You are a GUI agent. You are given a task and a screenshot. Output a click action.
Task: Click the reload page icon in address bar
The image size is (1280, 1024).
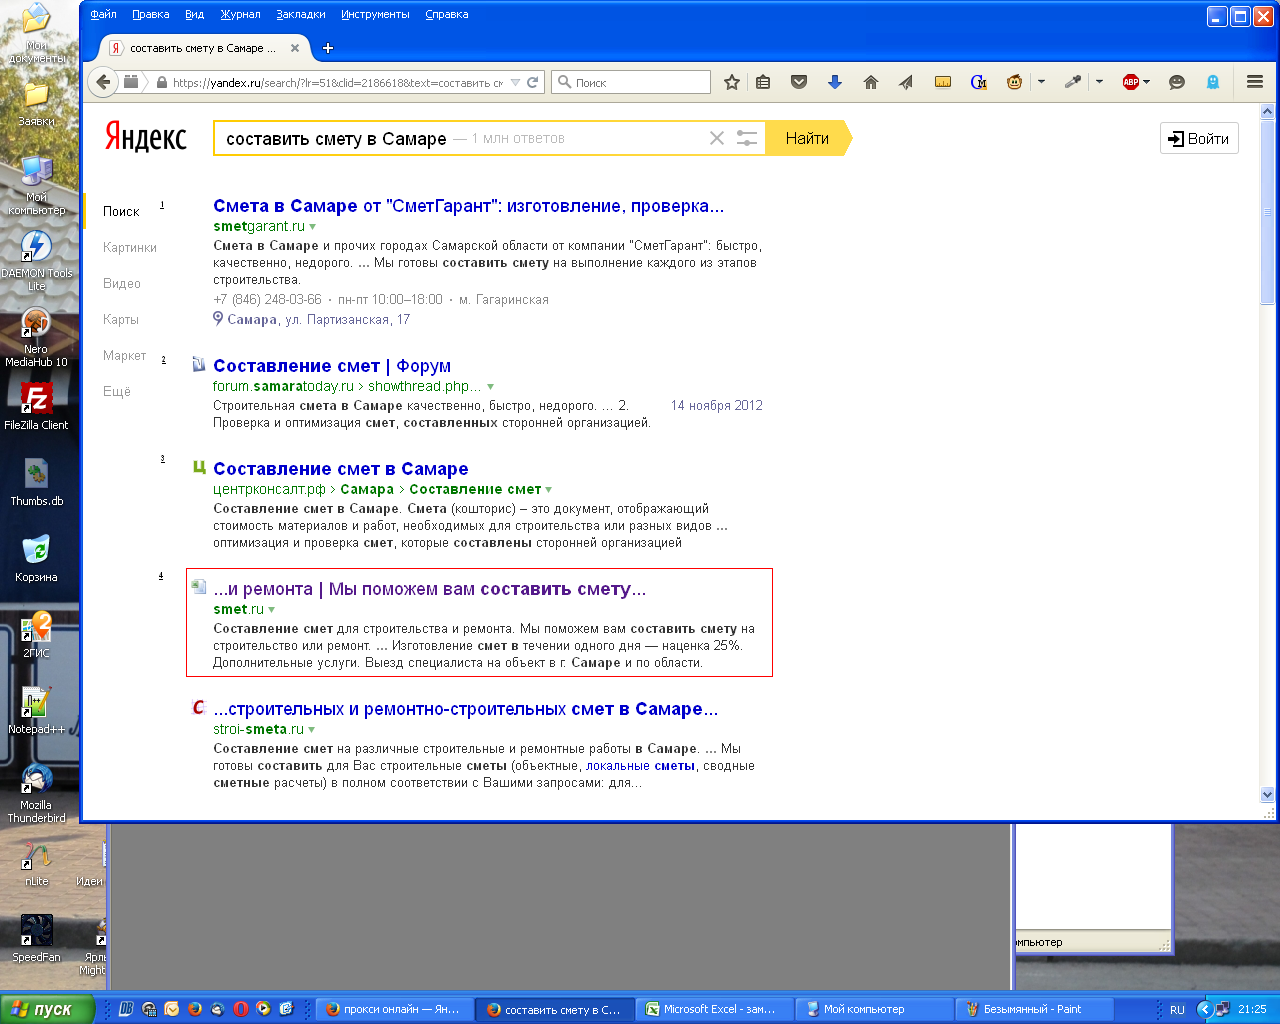click(x=532, y=82)
